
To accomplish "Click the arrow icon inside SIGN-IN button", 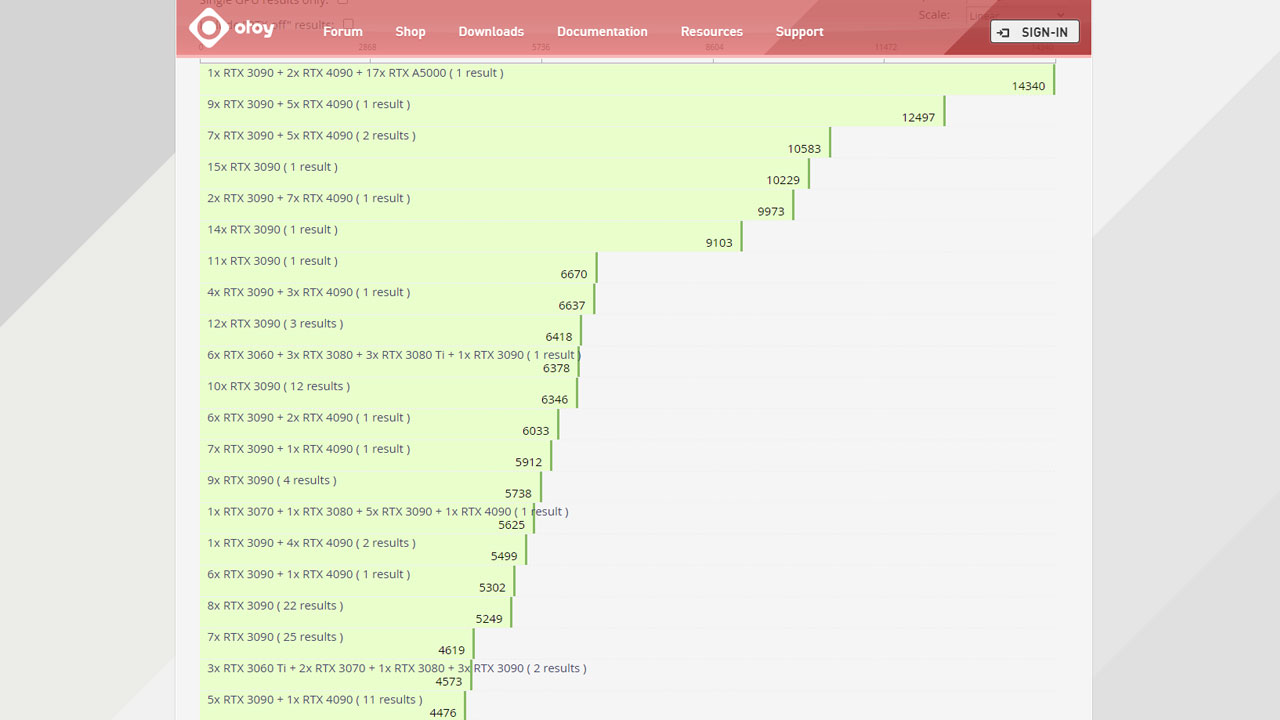I will coord(1004,33).
